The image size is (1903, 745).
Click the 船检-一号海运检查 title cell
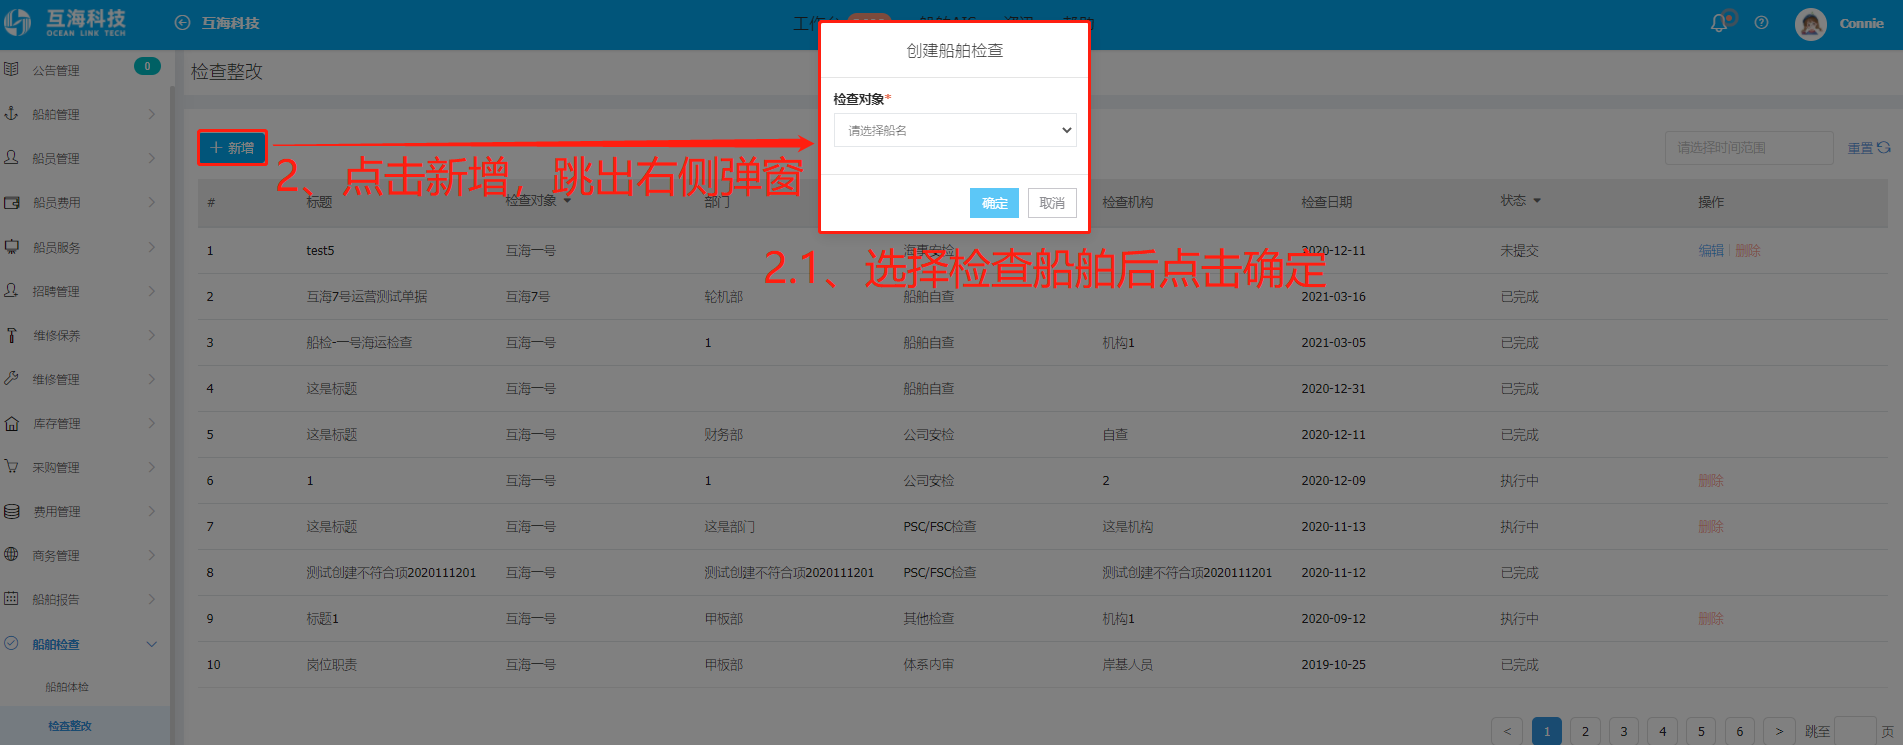pos(359,343)
